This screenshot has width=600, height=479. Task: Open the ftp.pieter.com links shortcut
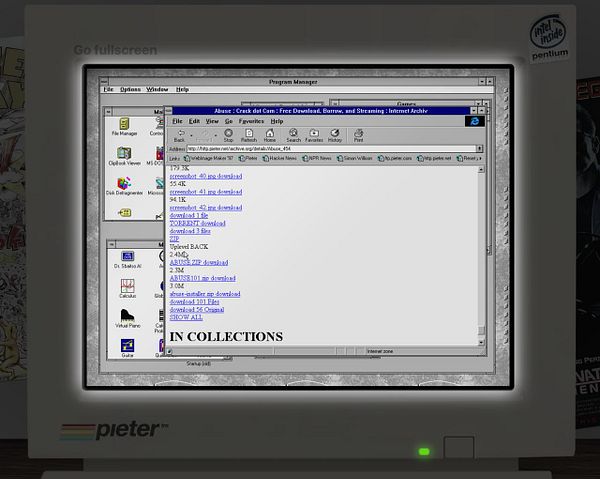click(395, 158)
